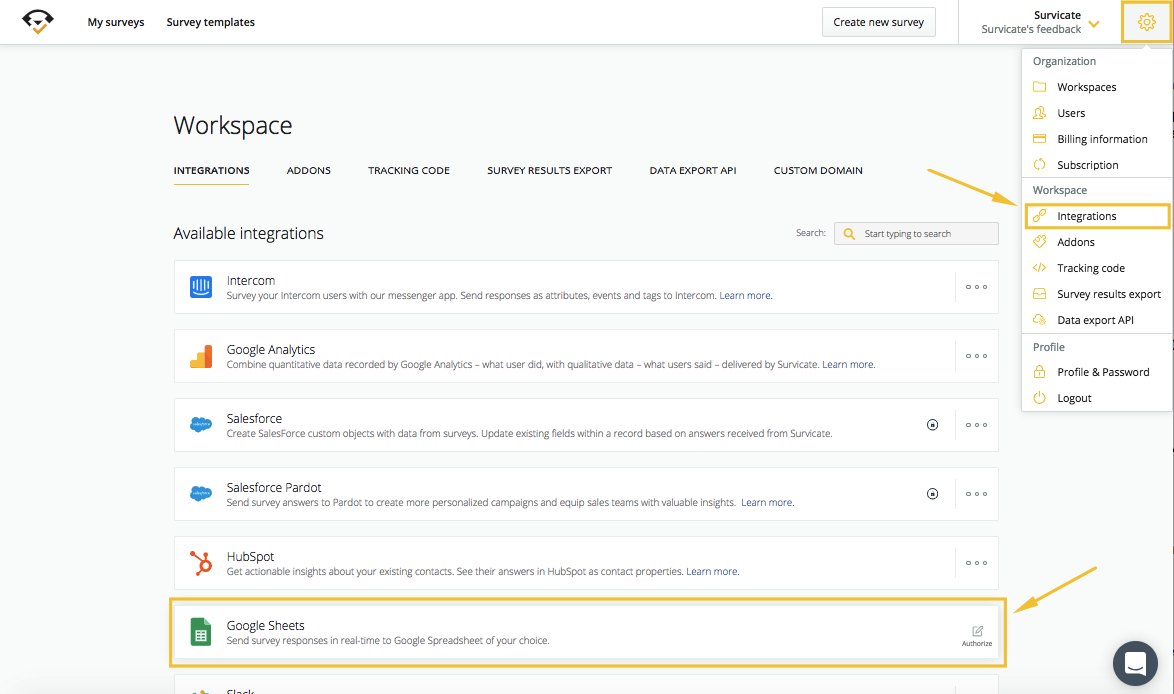The height and width of the screenshot is (694, 1174).
Task: Click the Google Sheets green icon
Action: pos(201,632)
